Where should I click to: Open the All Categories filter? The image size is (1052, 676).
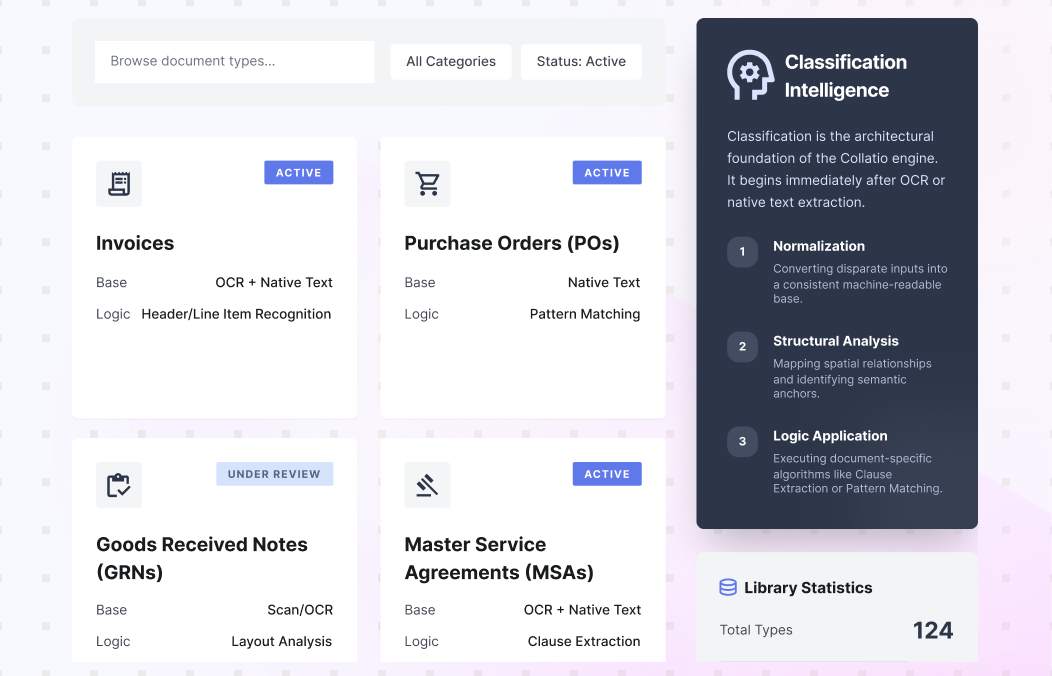click(451, 62)
